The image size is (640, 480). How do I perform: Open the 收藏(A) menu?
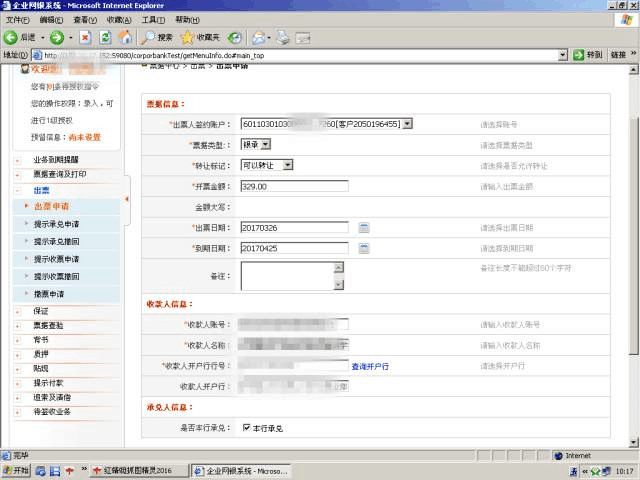pyautogui.click(x=119, y=20)
